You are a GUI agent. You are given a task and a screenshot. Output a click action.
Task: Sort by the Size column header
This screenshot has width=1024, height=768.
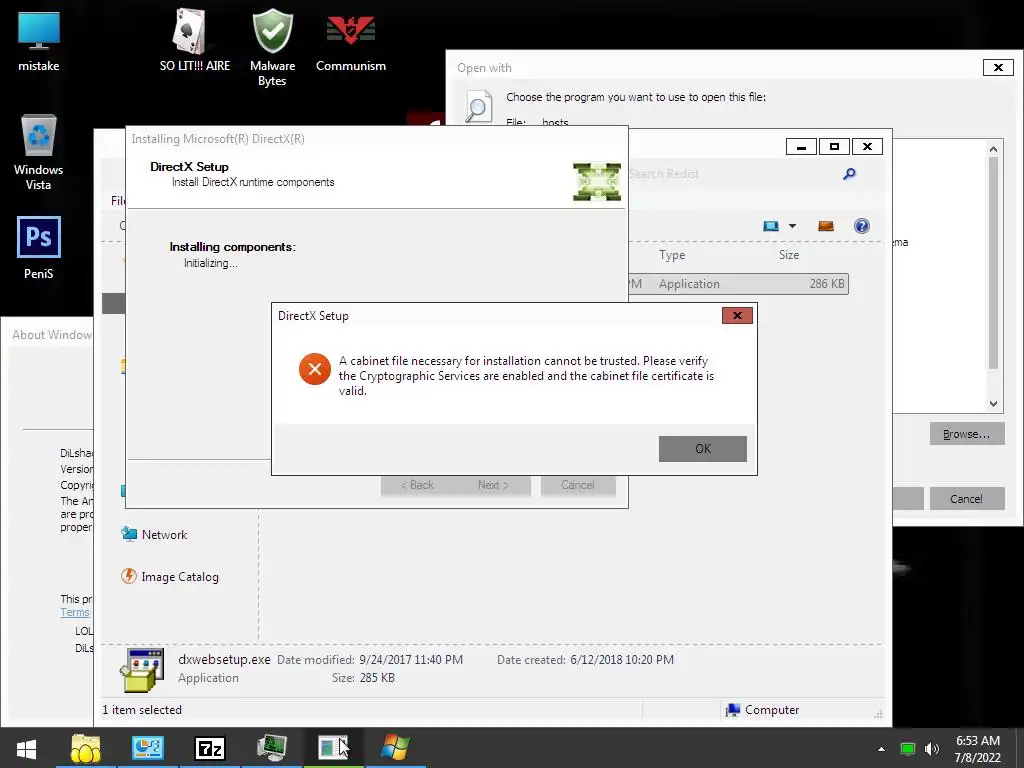point(789,255)
